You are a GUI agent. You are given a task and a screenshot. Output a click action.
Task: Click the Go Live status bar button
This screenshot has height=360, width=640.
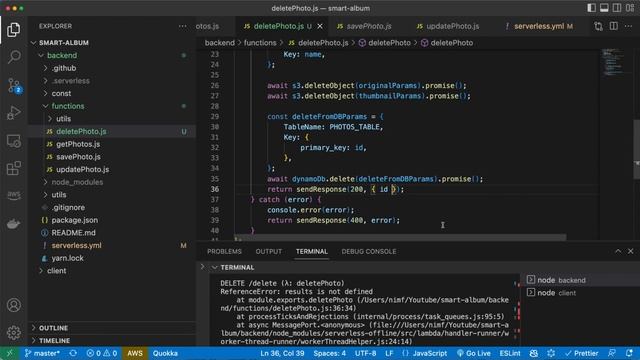(473, 353)
